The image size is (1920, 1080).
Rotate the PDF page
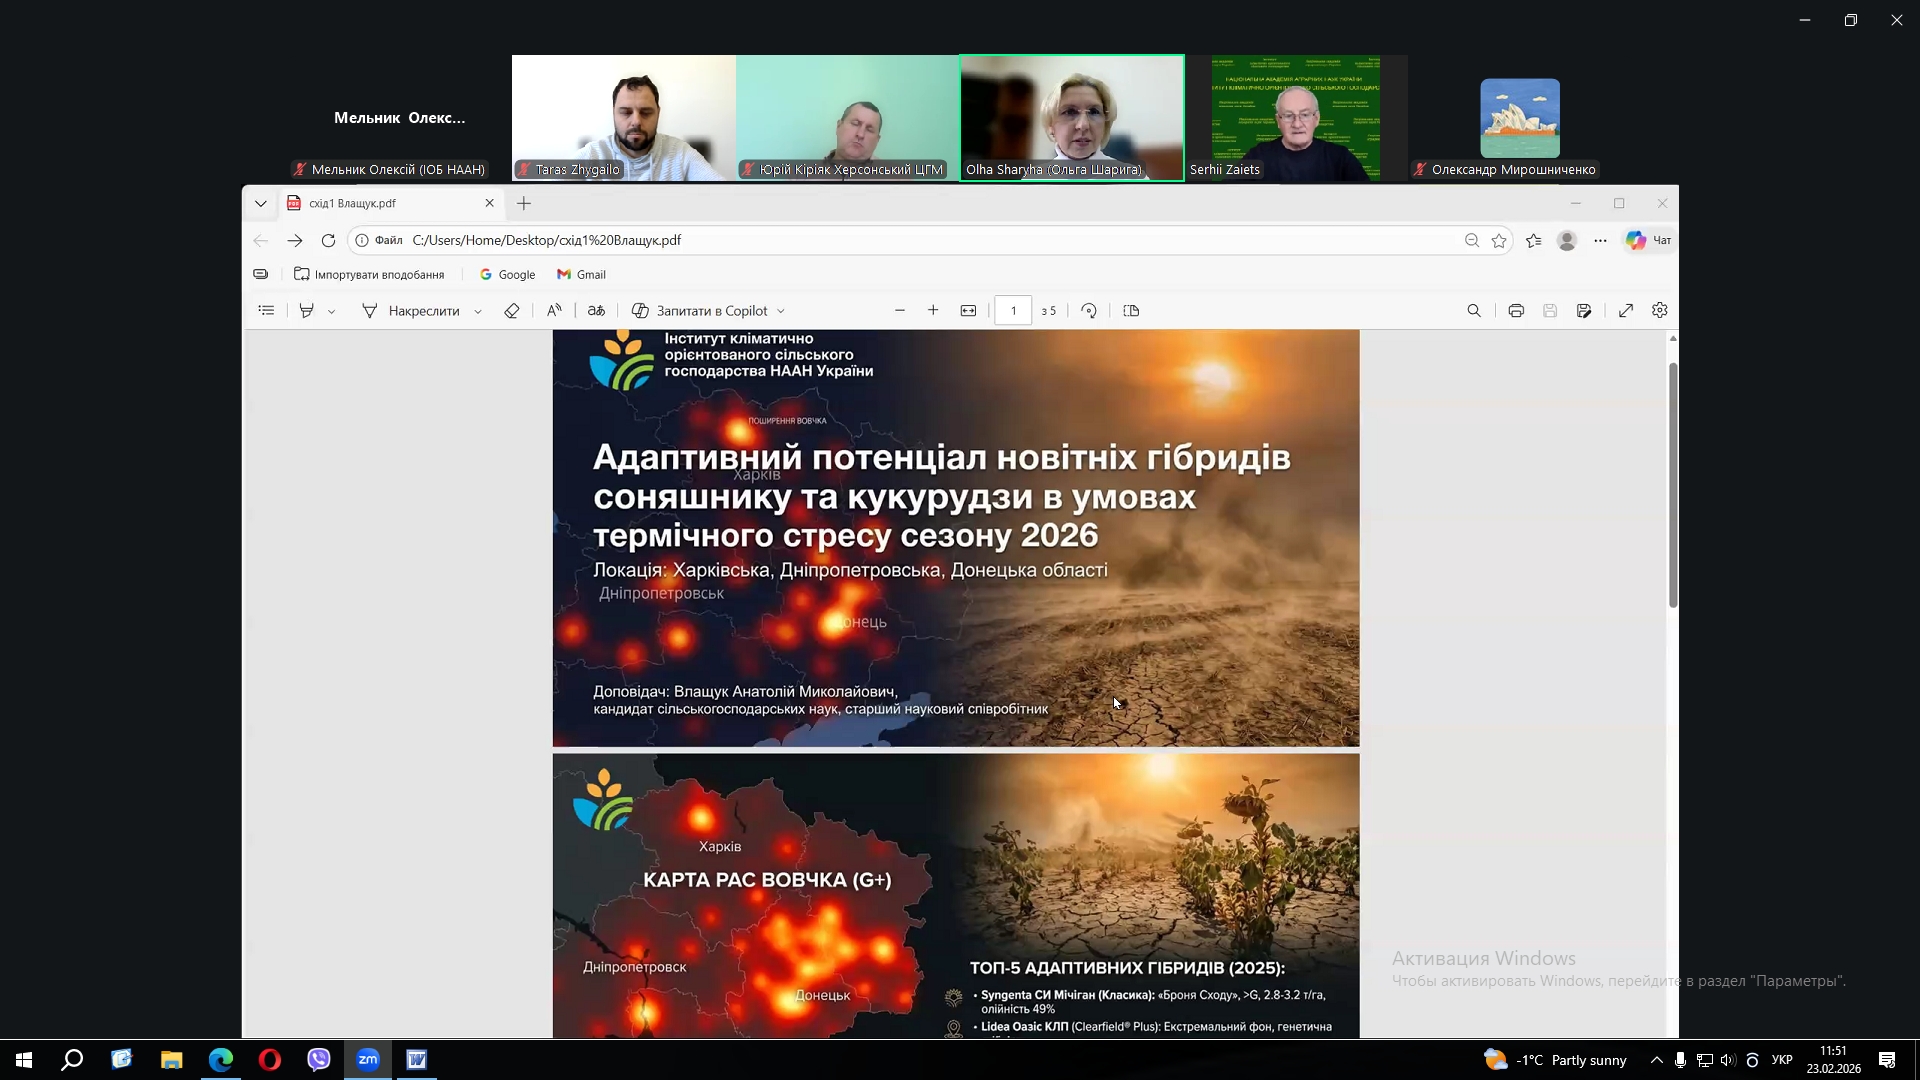click(x=1089, y=311)
